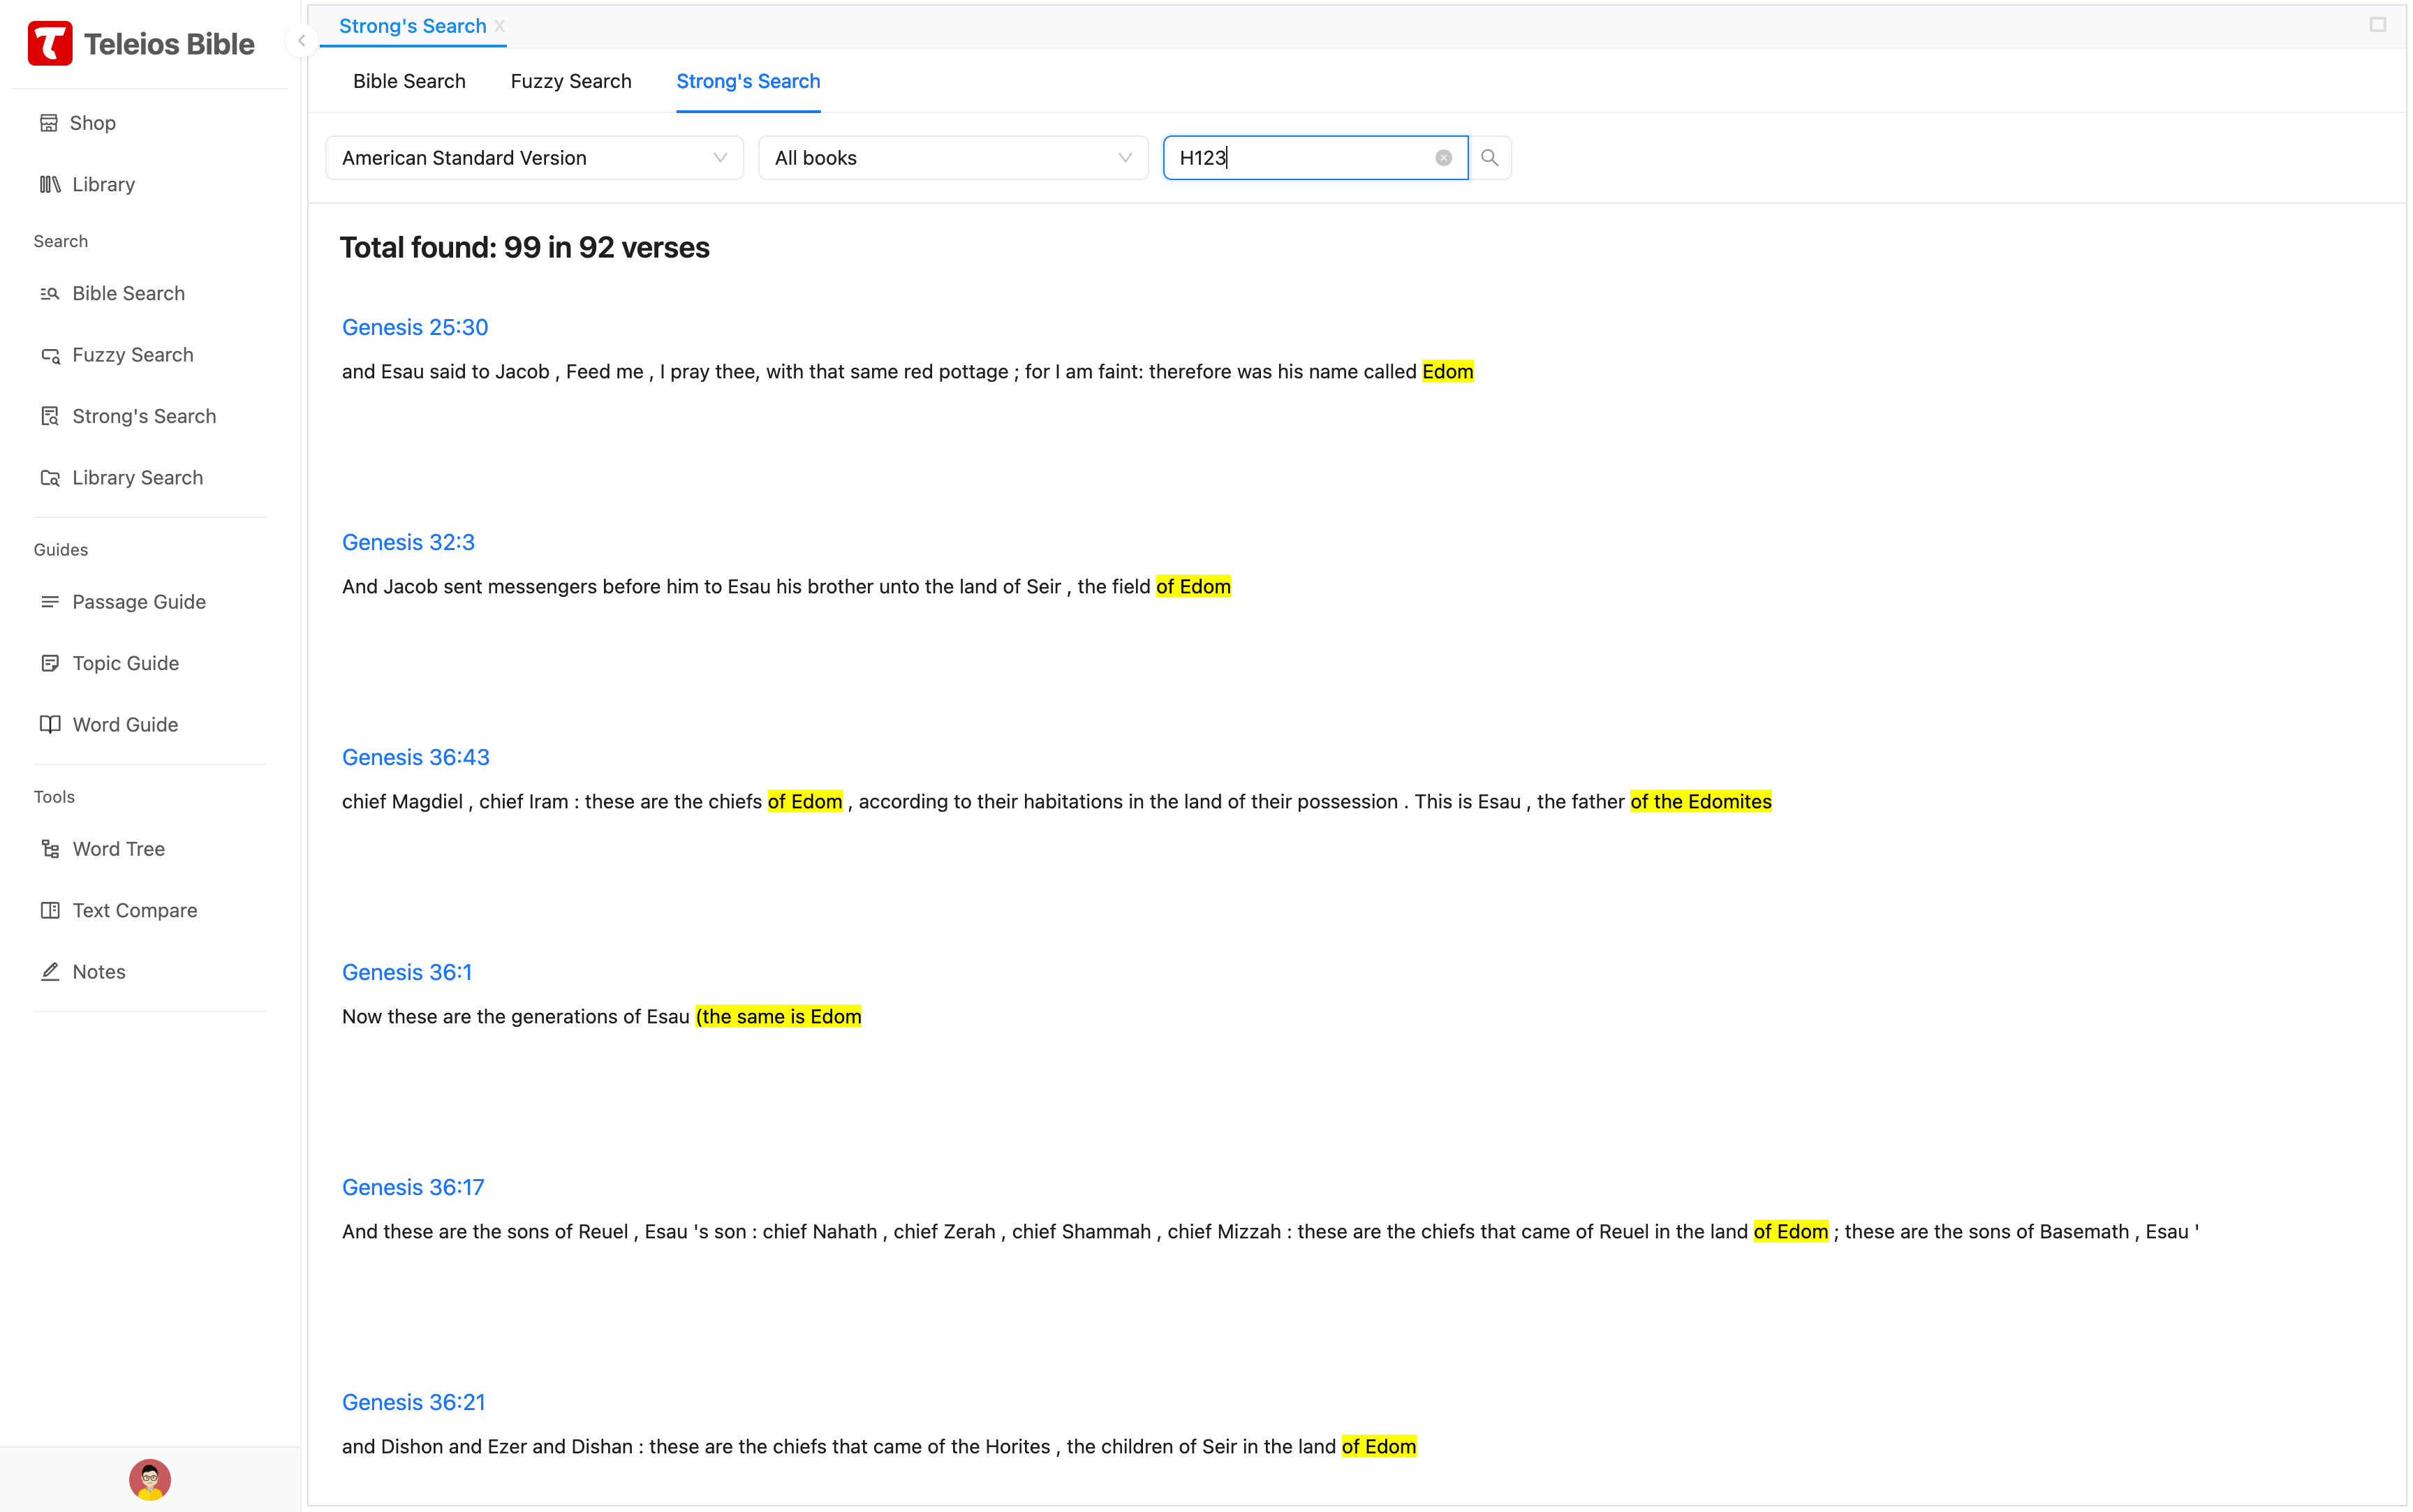Collapse the left sidebar with chevron
The width and height of the screenshot is (2413, 1512).
(x=301, y=41)
